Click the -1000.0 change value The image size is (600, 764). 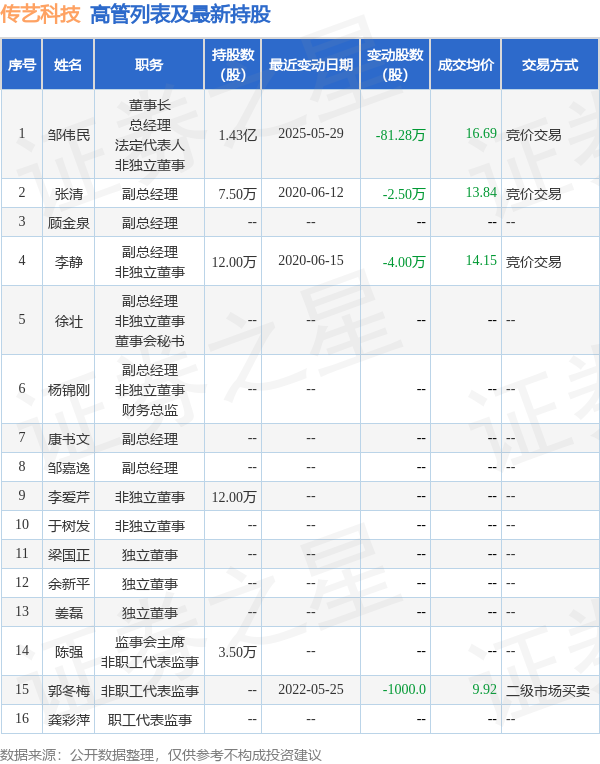point(404,689)
